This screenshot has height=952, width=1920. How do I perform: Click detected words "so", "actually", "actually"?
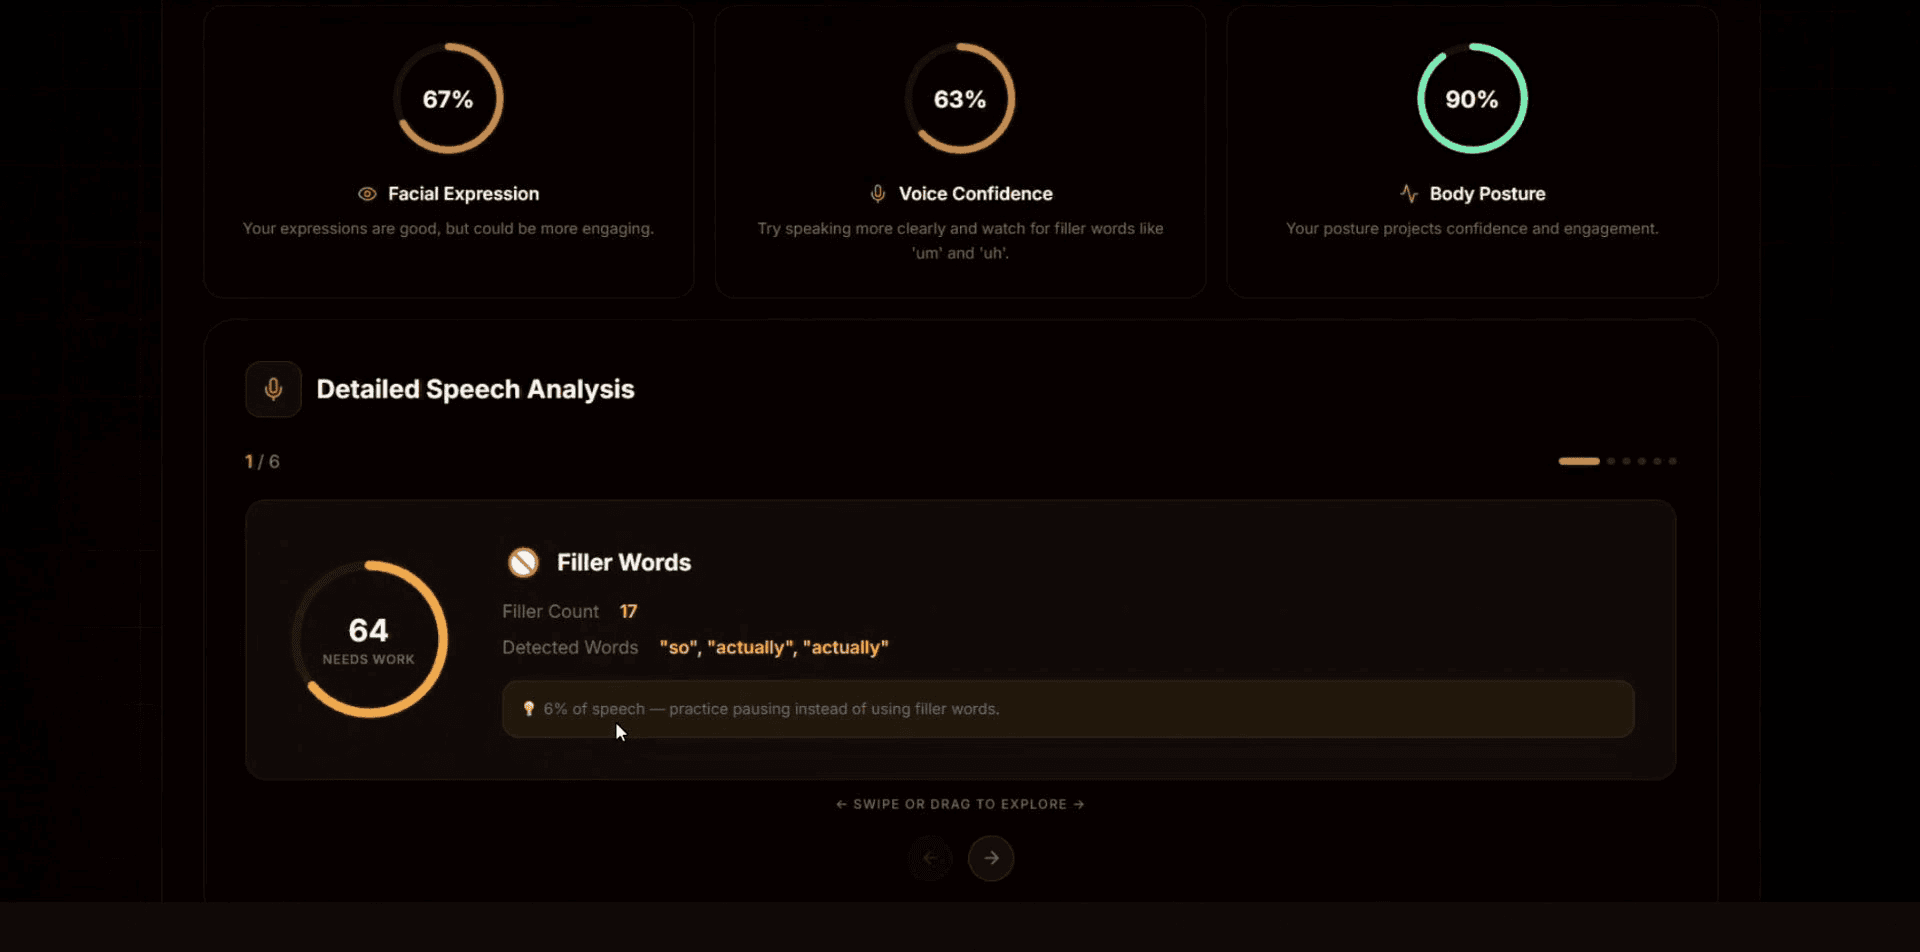click(774, 647)
